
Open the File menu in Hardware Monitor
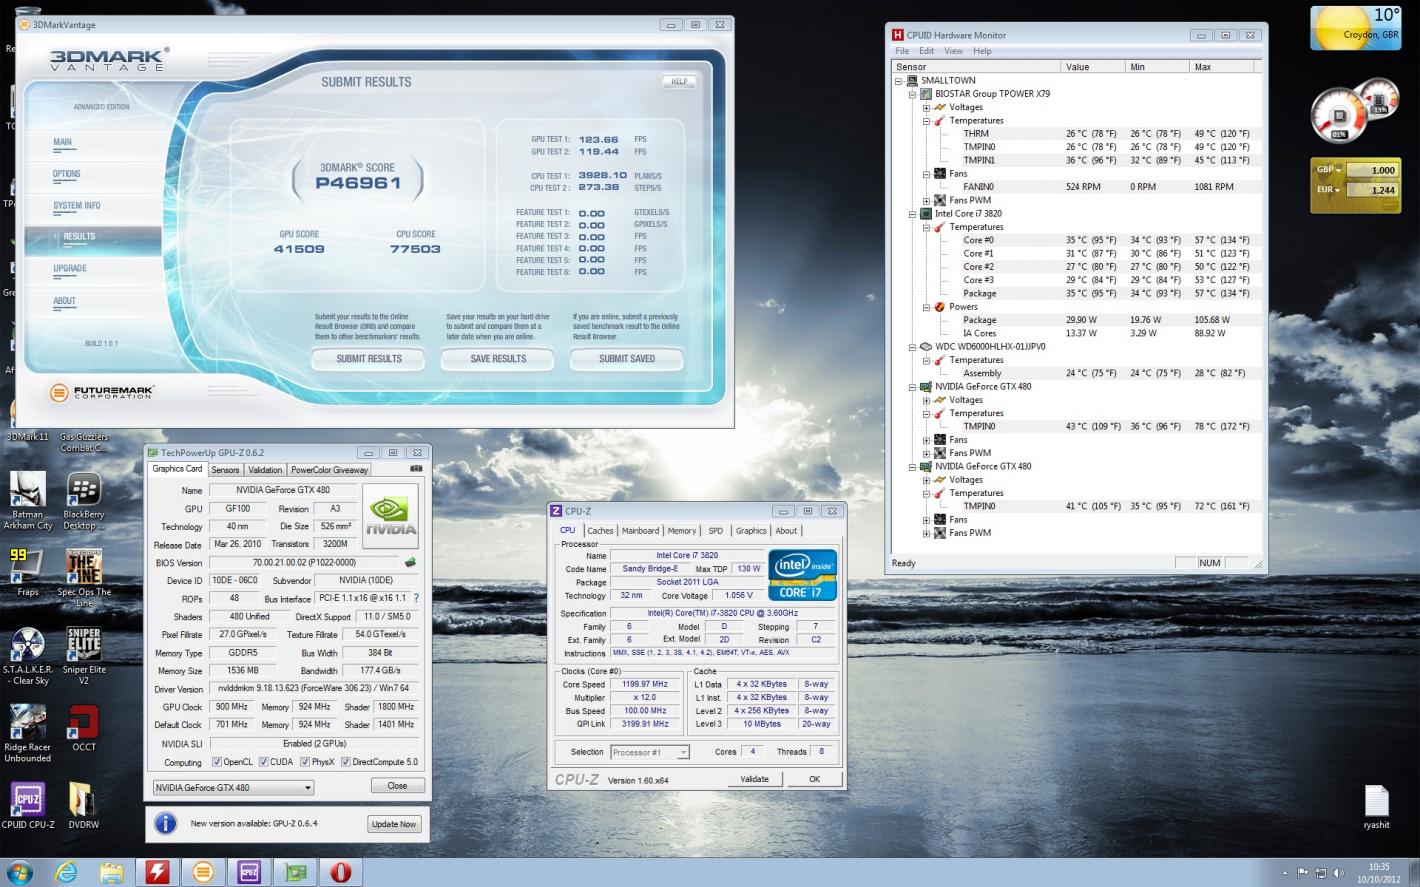902,51
